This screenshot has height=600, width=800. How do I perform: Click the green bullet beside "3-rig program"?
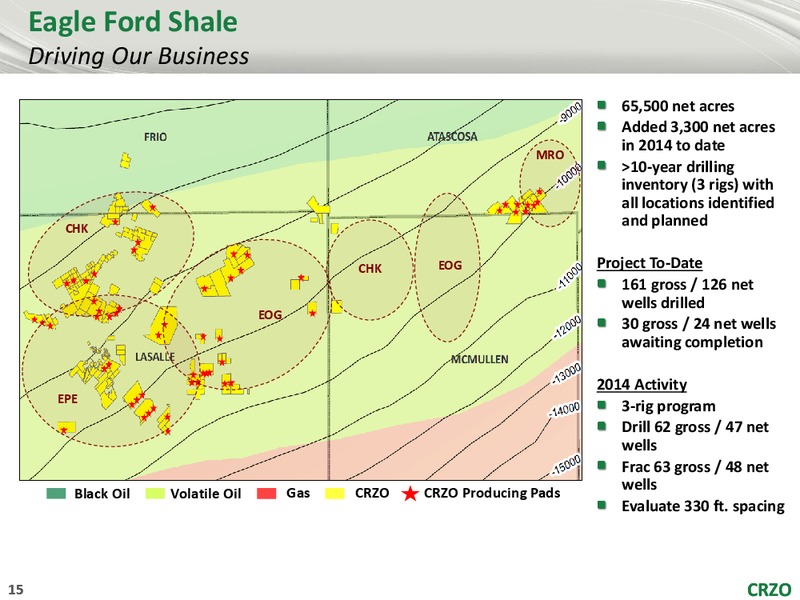coord(602,405)
